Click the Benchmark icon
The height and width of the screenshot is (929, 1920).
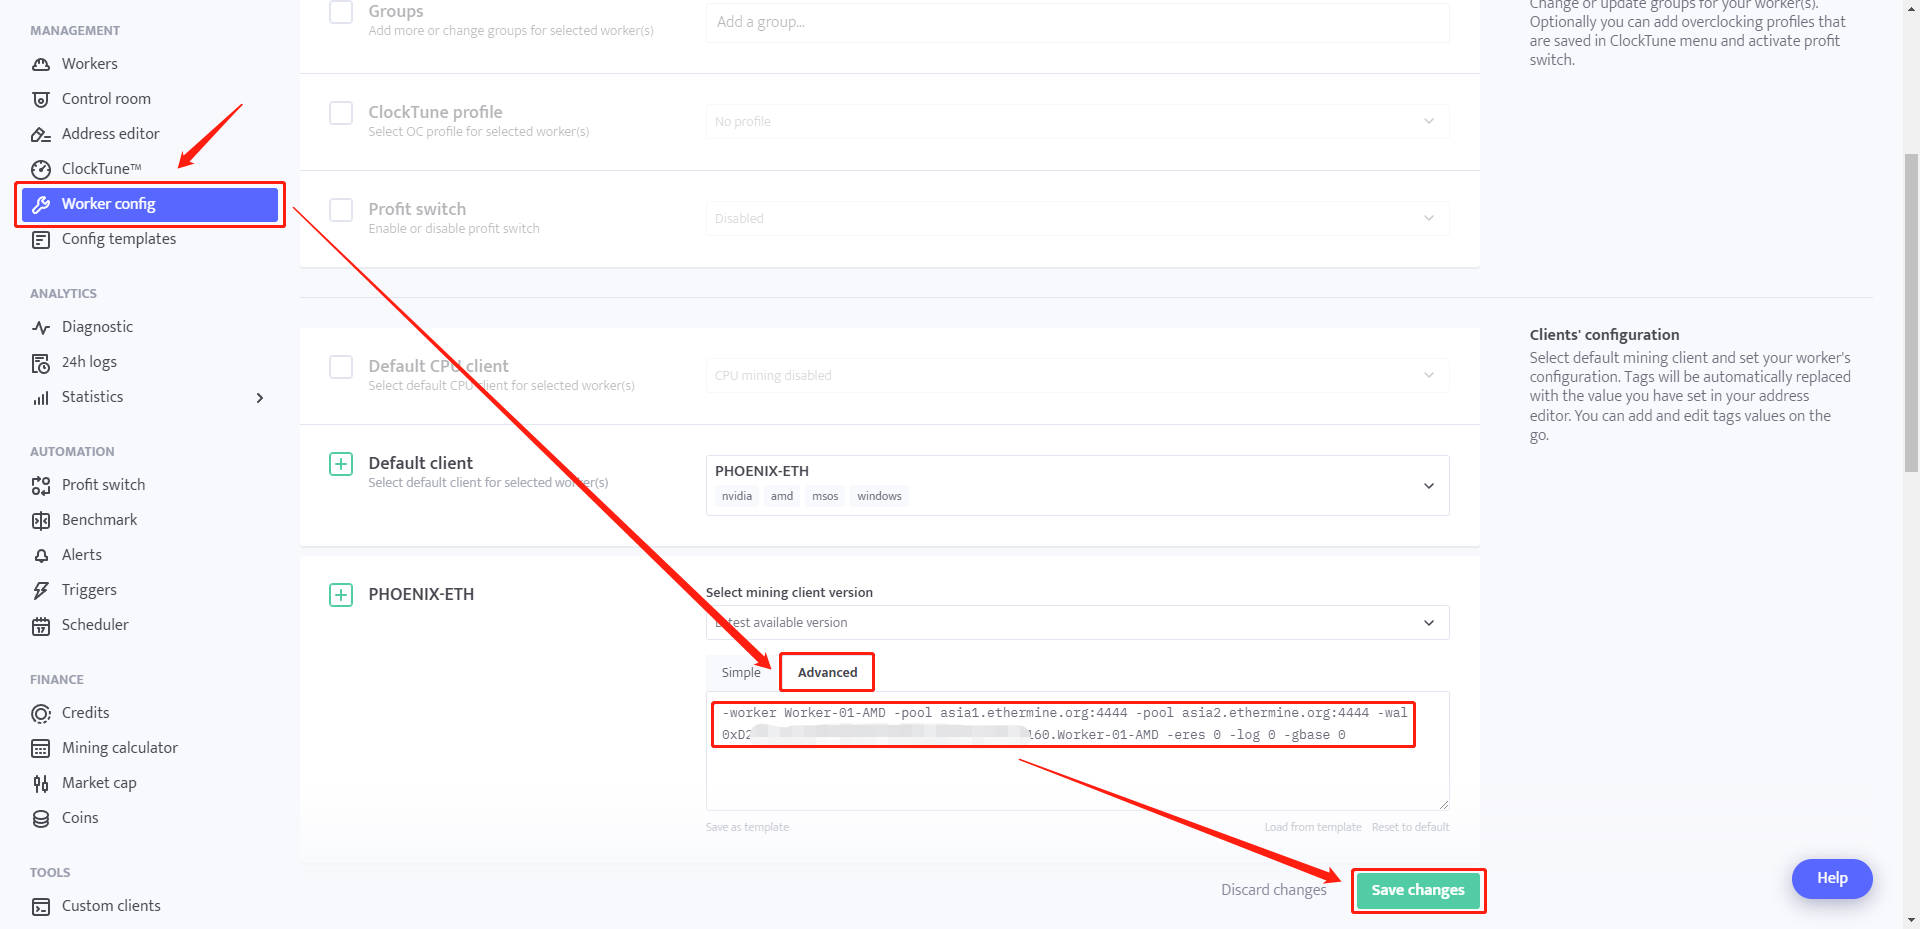[41, 520]
